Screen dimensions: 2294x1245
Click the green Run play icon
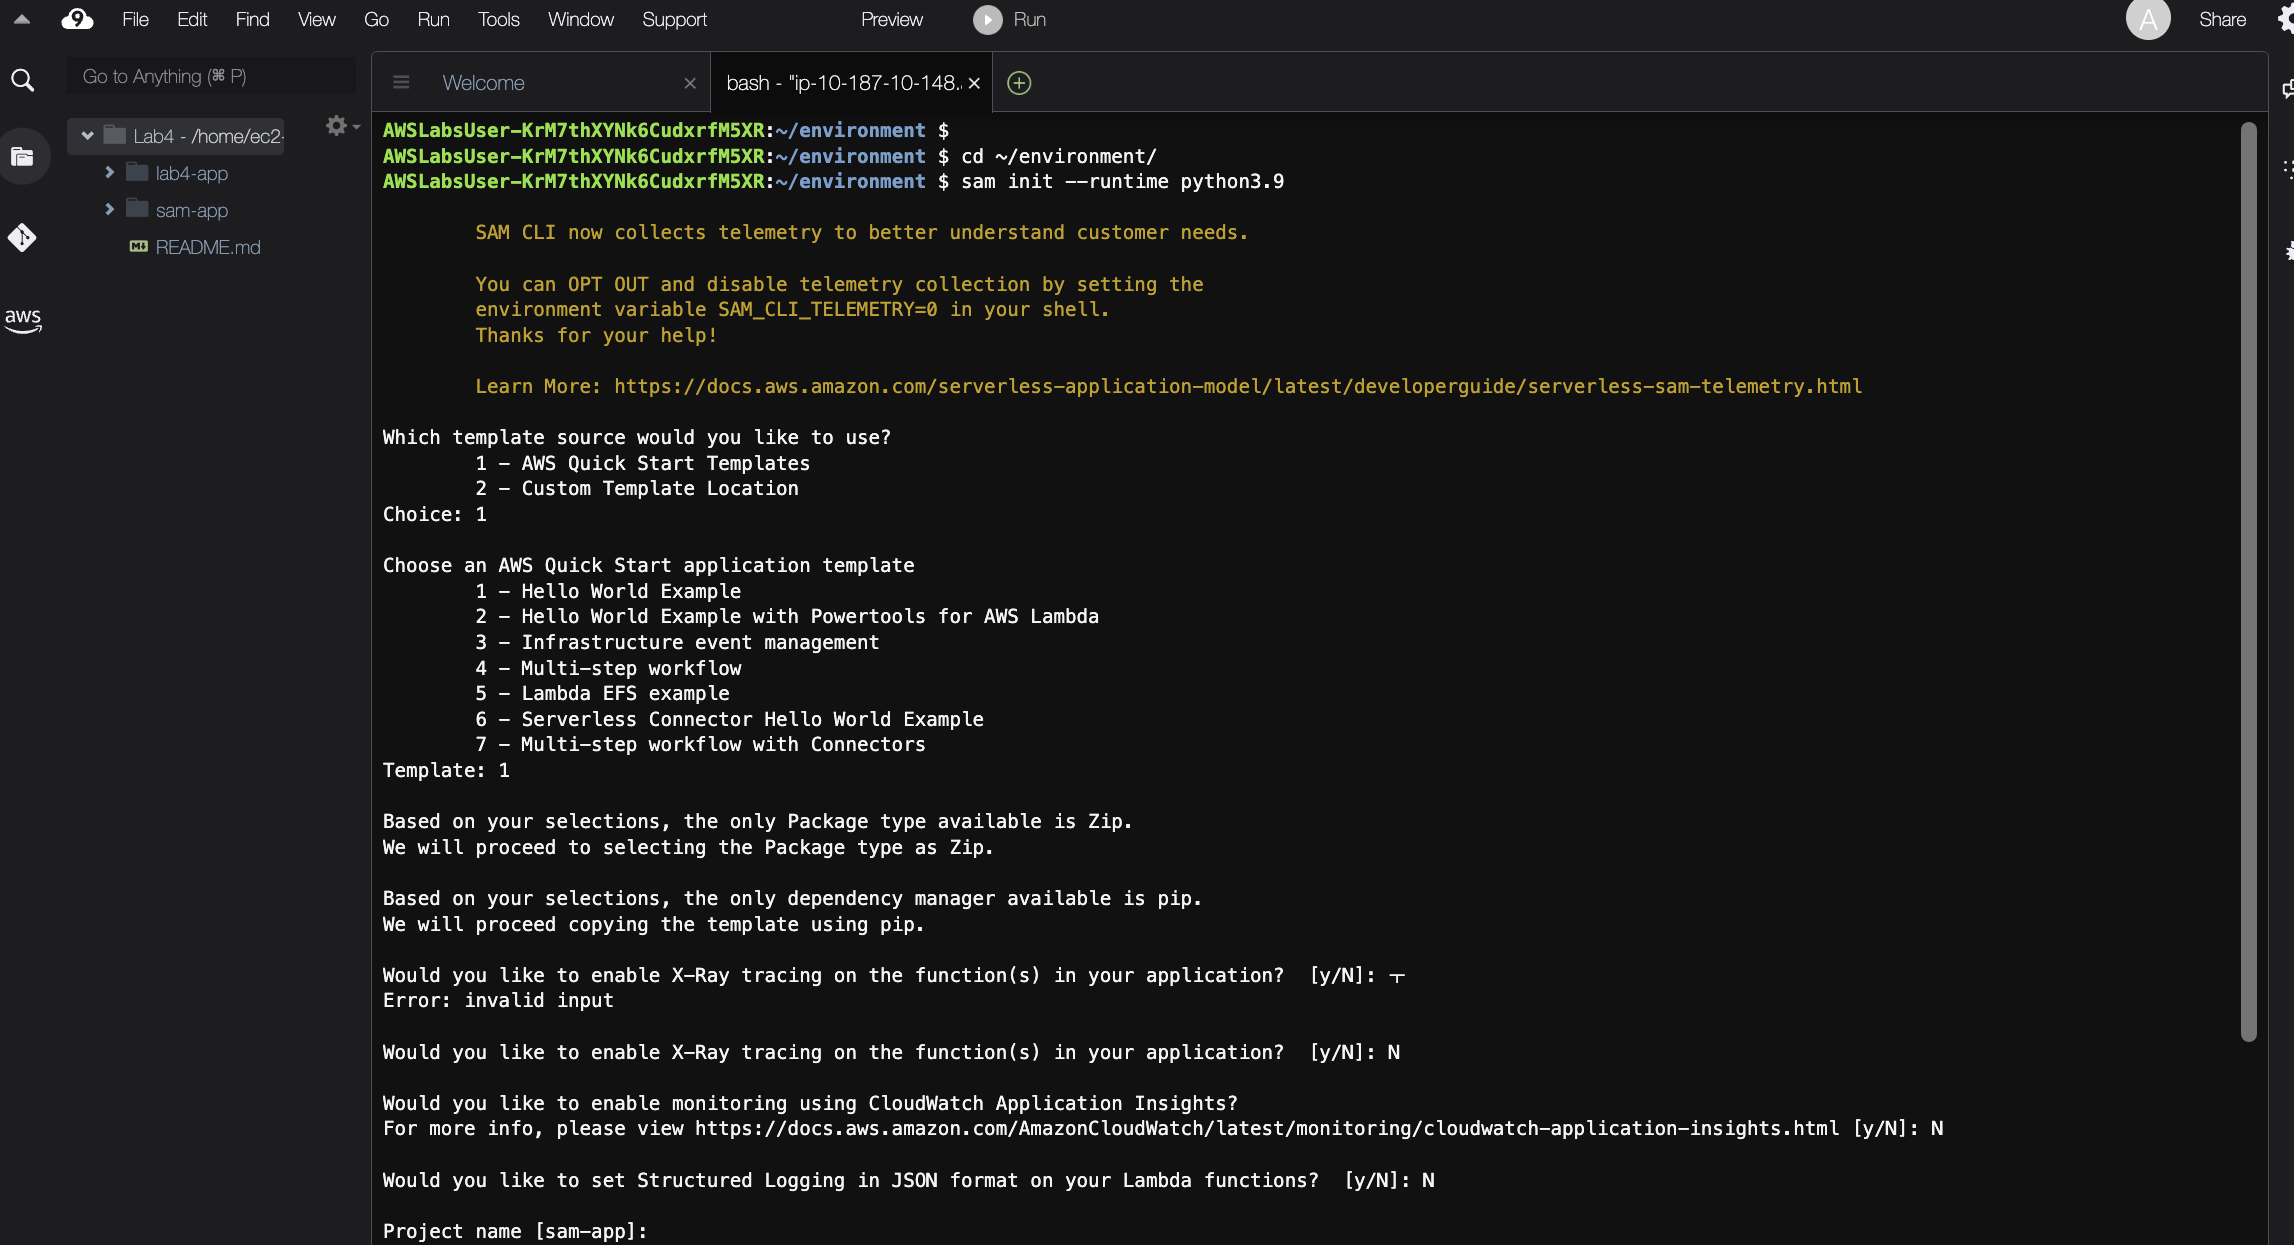(988, 19)
